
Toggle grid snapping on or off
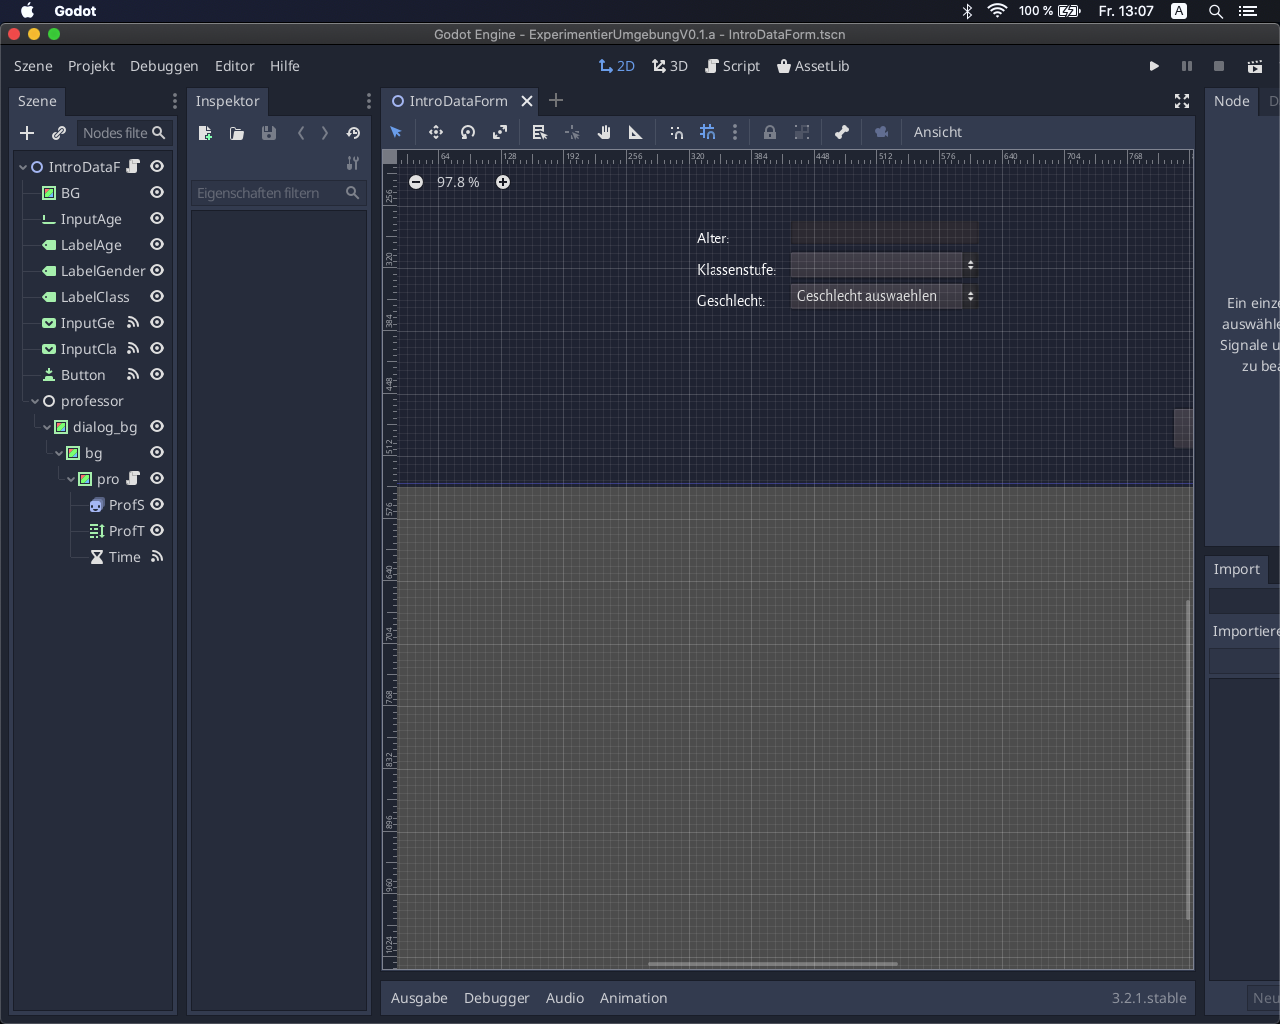click(708, 132)
